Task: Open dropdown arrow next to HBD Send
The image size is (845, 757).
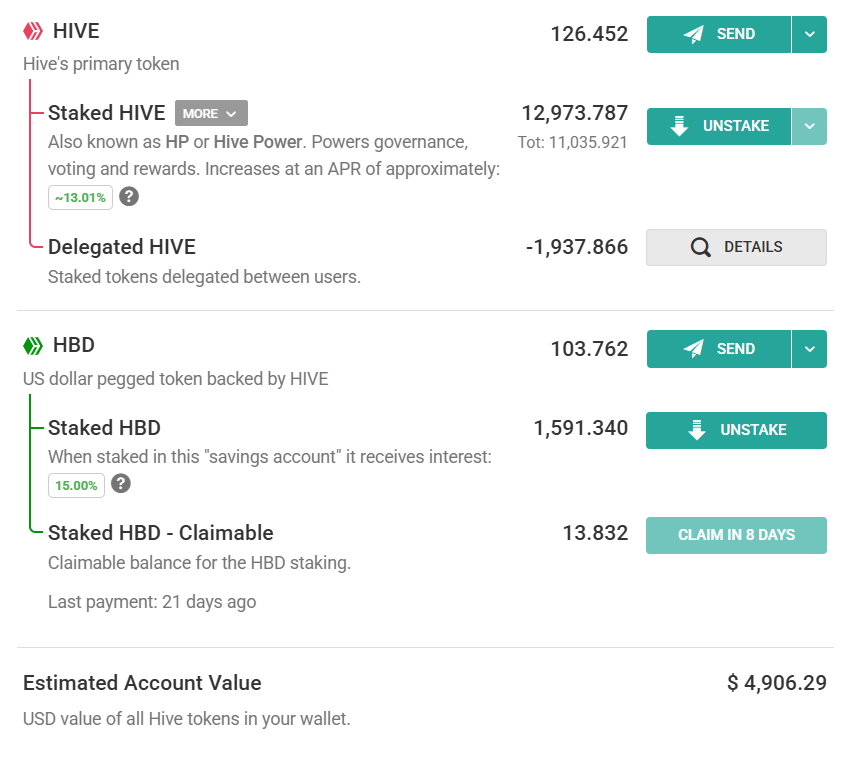Action: pos(809,349)
